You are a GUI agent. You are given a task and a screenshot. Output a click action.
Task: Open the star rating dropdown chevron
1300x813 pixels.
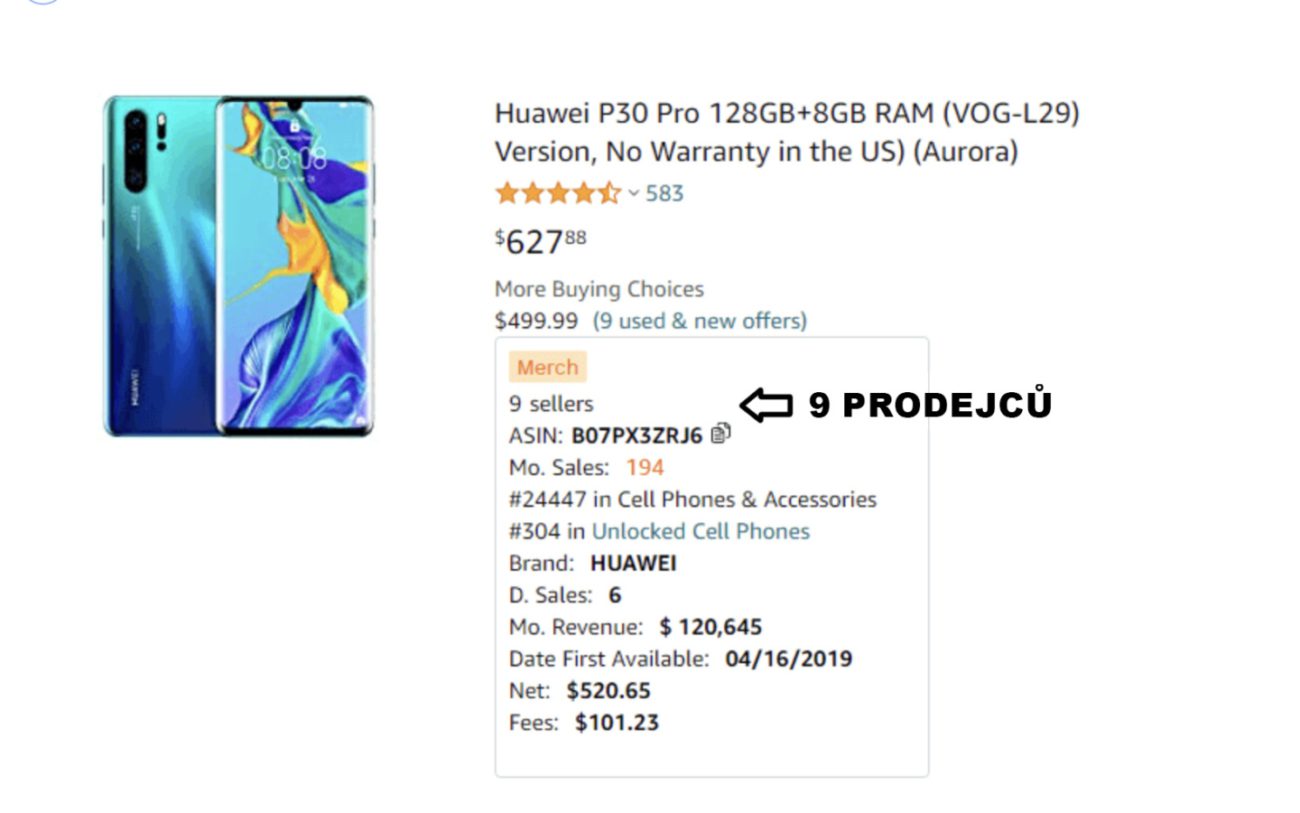[633, 194]
